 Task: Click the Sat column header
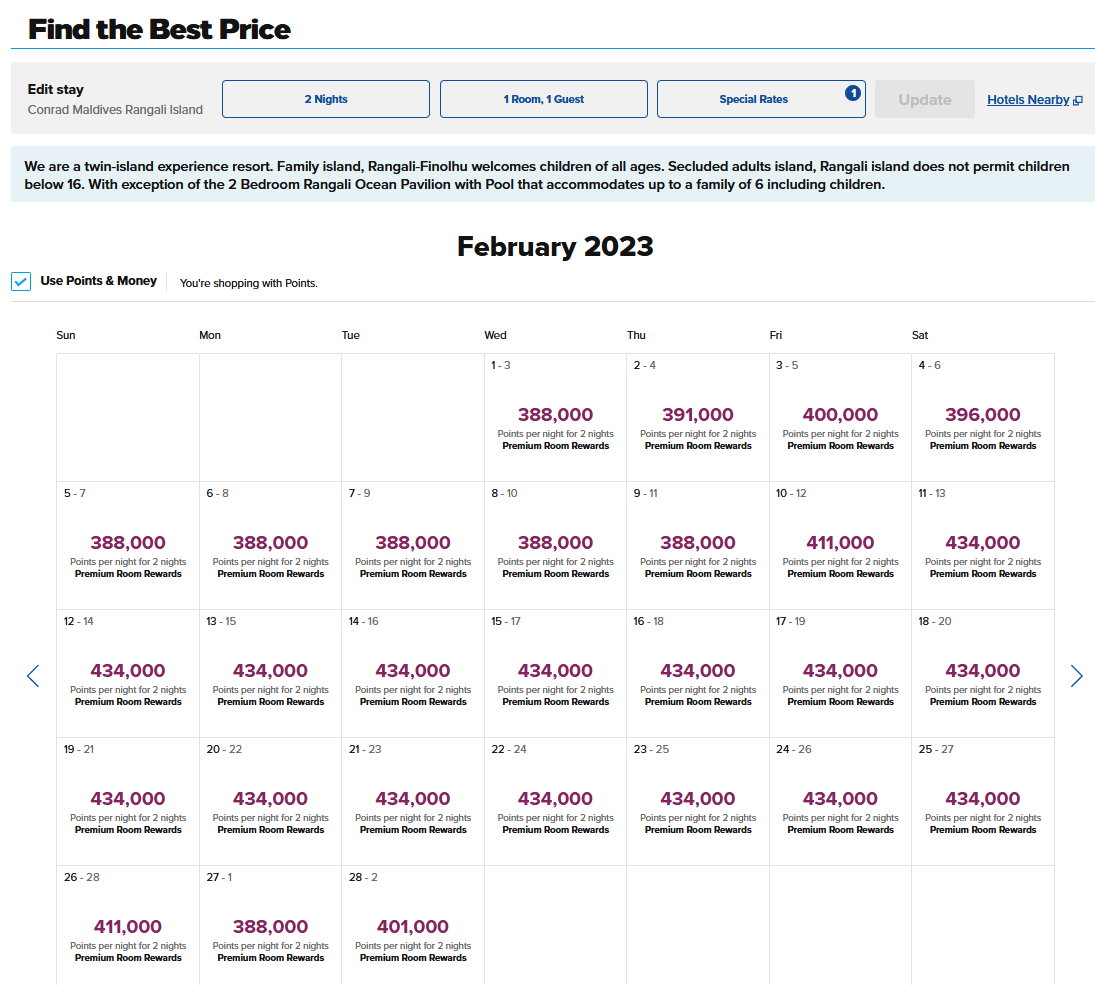coord(920,335)
